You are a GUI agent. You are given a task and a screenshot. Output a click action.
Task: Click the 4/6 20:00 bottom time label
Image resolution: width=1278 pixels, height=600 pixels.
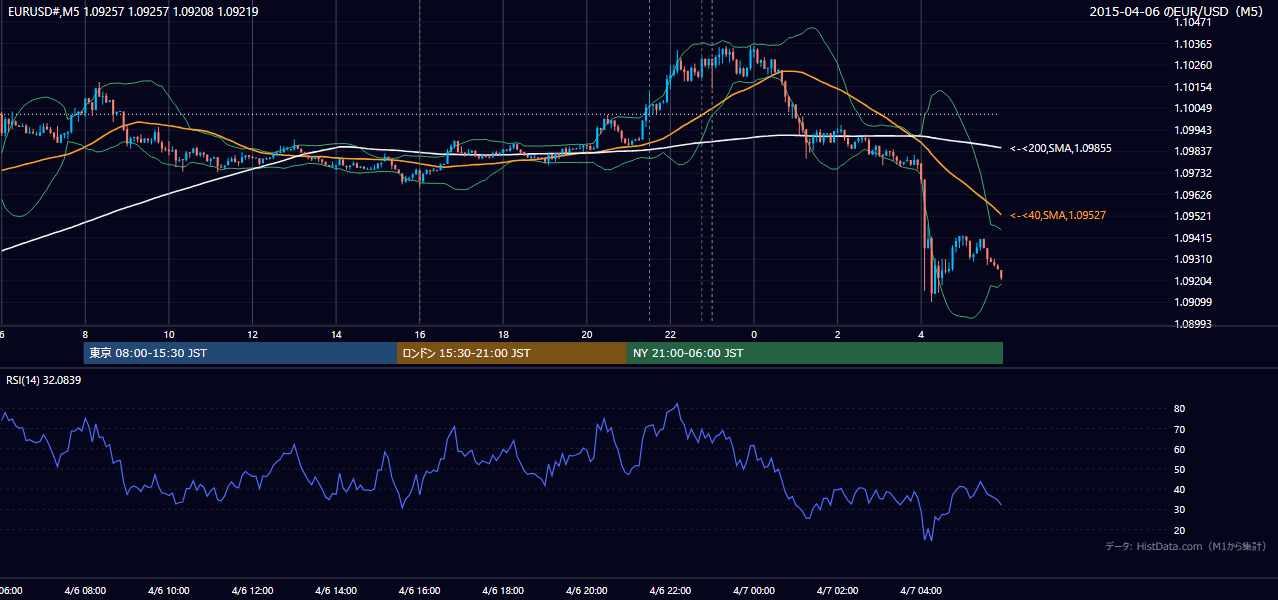point(587,591)
